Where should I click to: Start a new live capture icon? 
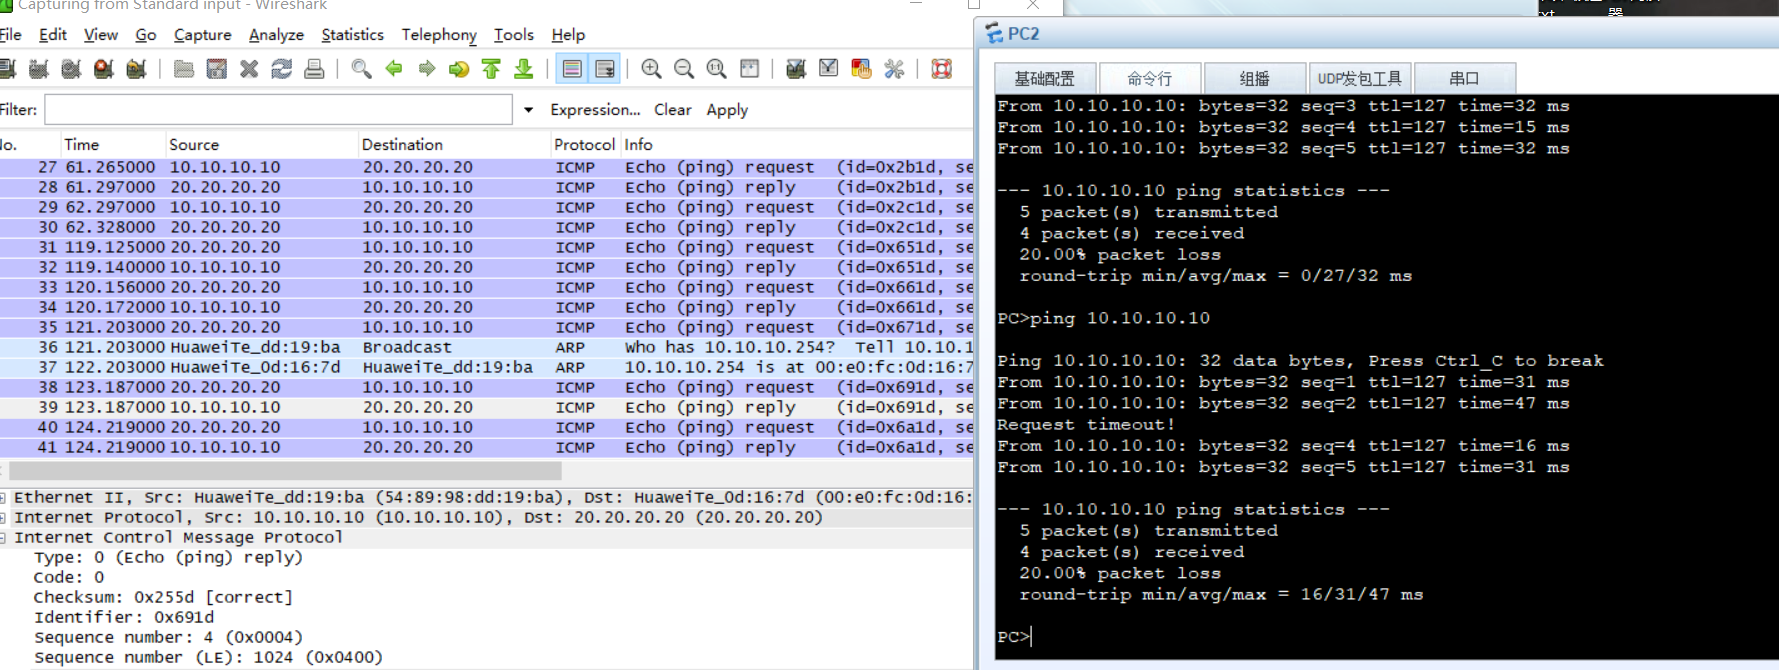71,69
